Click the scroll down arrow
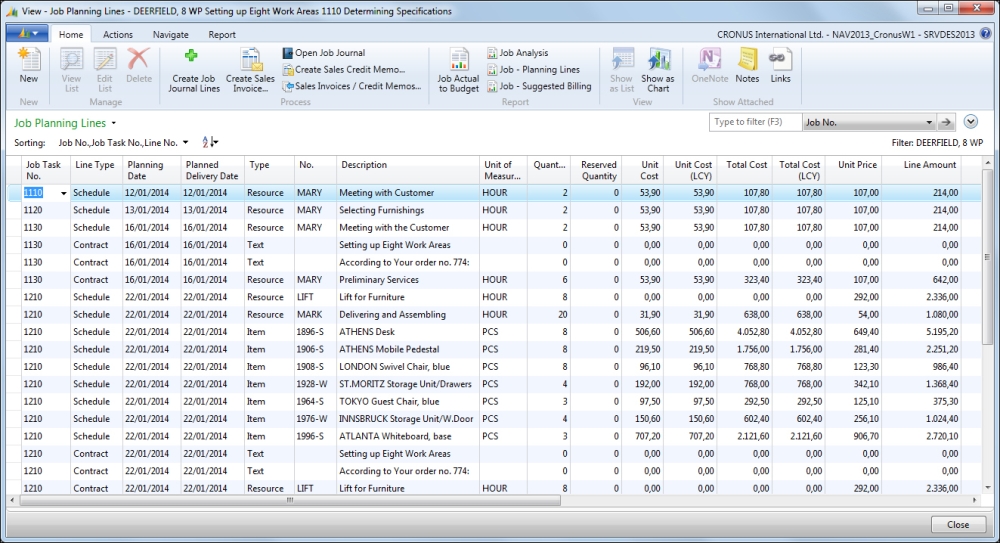The image size is (1000, 543). [x=987, y=487]
